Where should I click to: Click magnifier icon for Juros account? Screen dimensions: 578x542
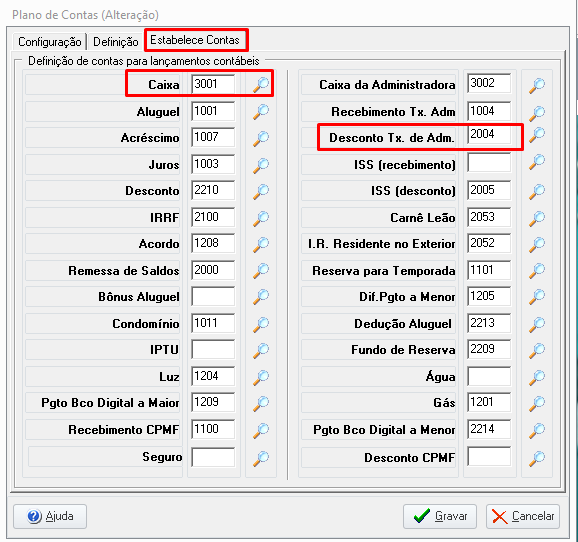(261, 165)
